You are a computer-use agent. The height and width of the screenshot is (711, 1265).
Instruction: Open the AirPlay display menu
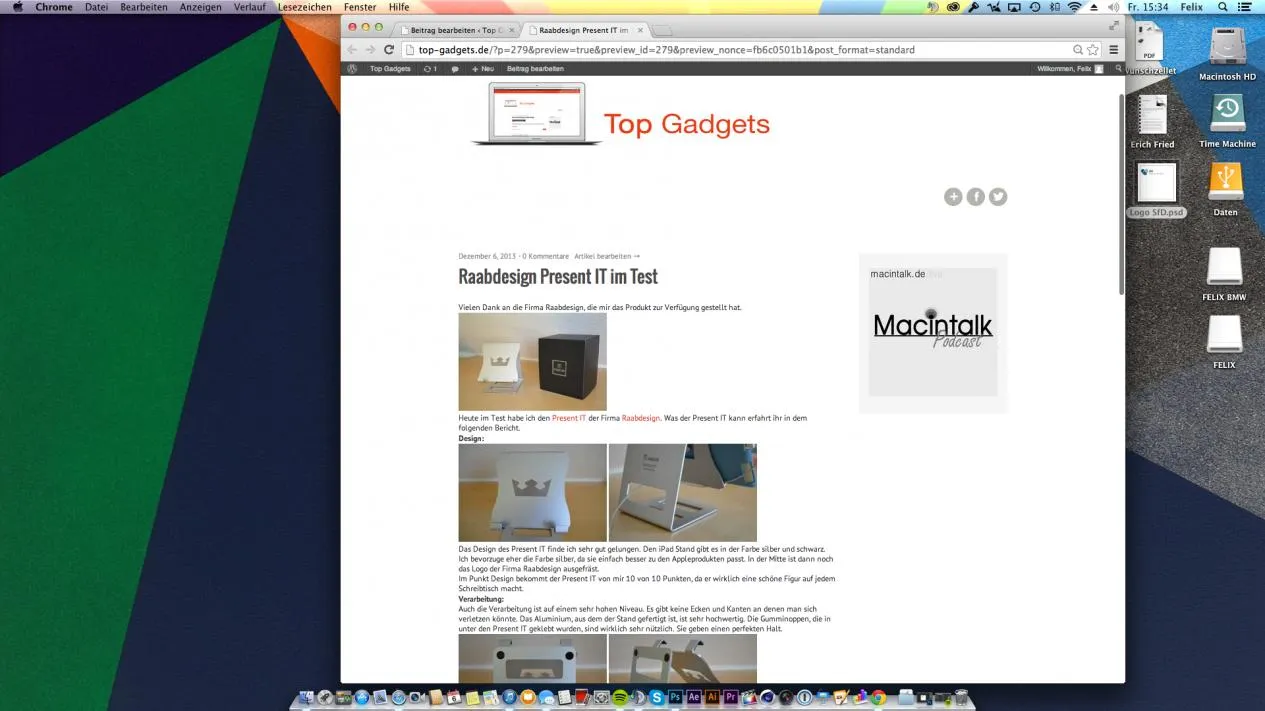tap(1014, 7)
